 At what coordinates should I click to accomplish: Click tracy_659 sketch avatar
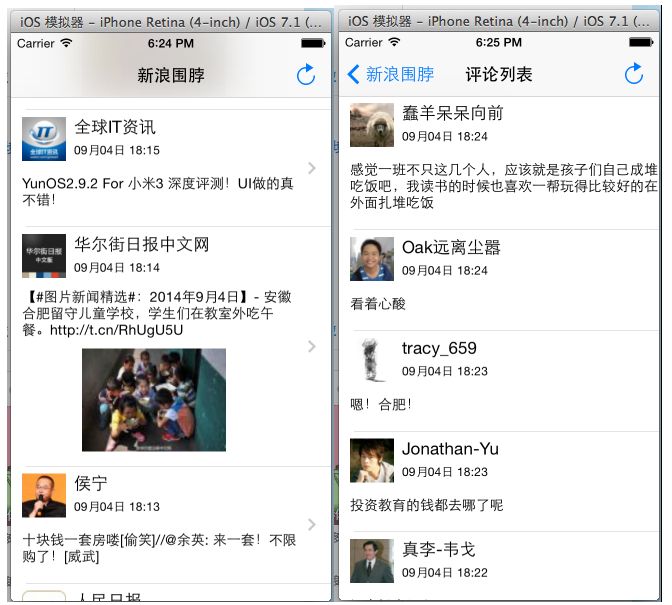tap(372, 359)
